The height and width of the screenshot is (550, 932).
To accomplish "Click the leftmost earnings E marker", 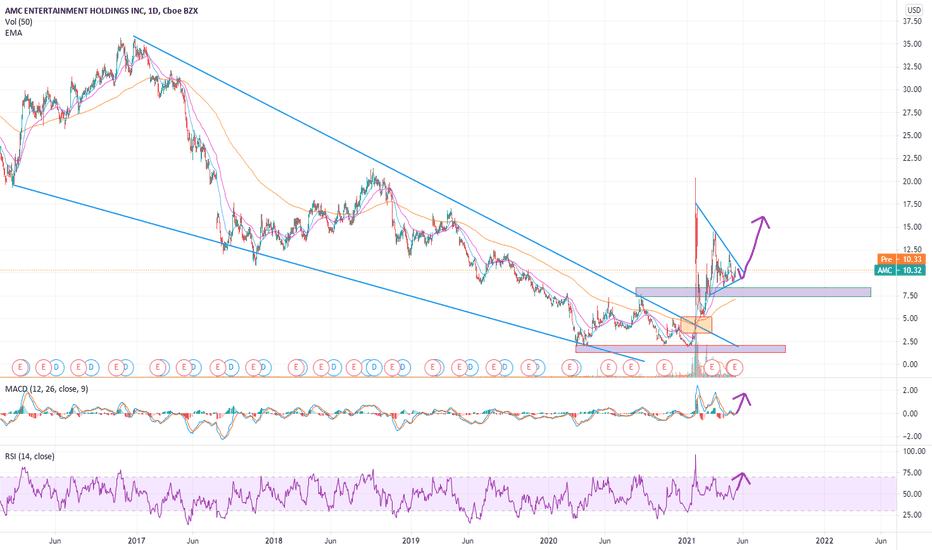I will pyautogui.click(x=20, y=367).
